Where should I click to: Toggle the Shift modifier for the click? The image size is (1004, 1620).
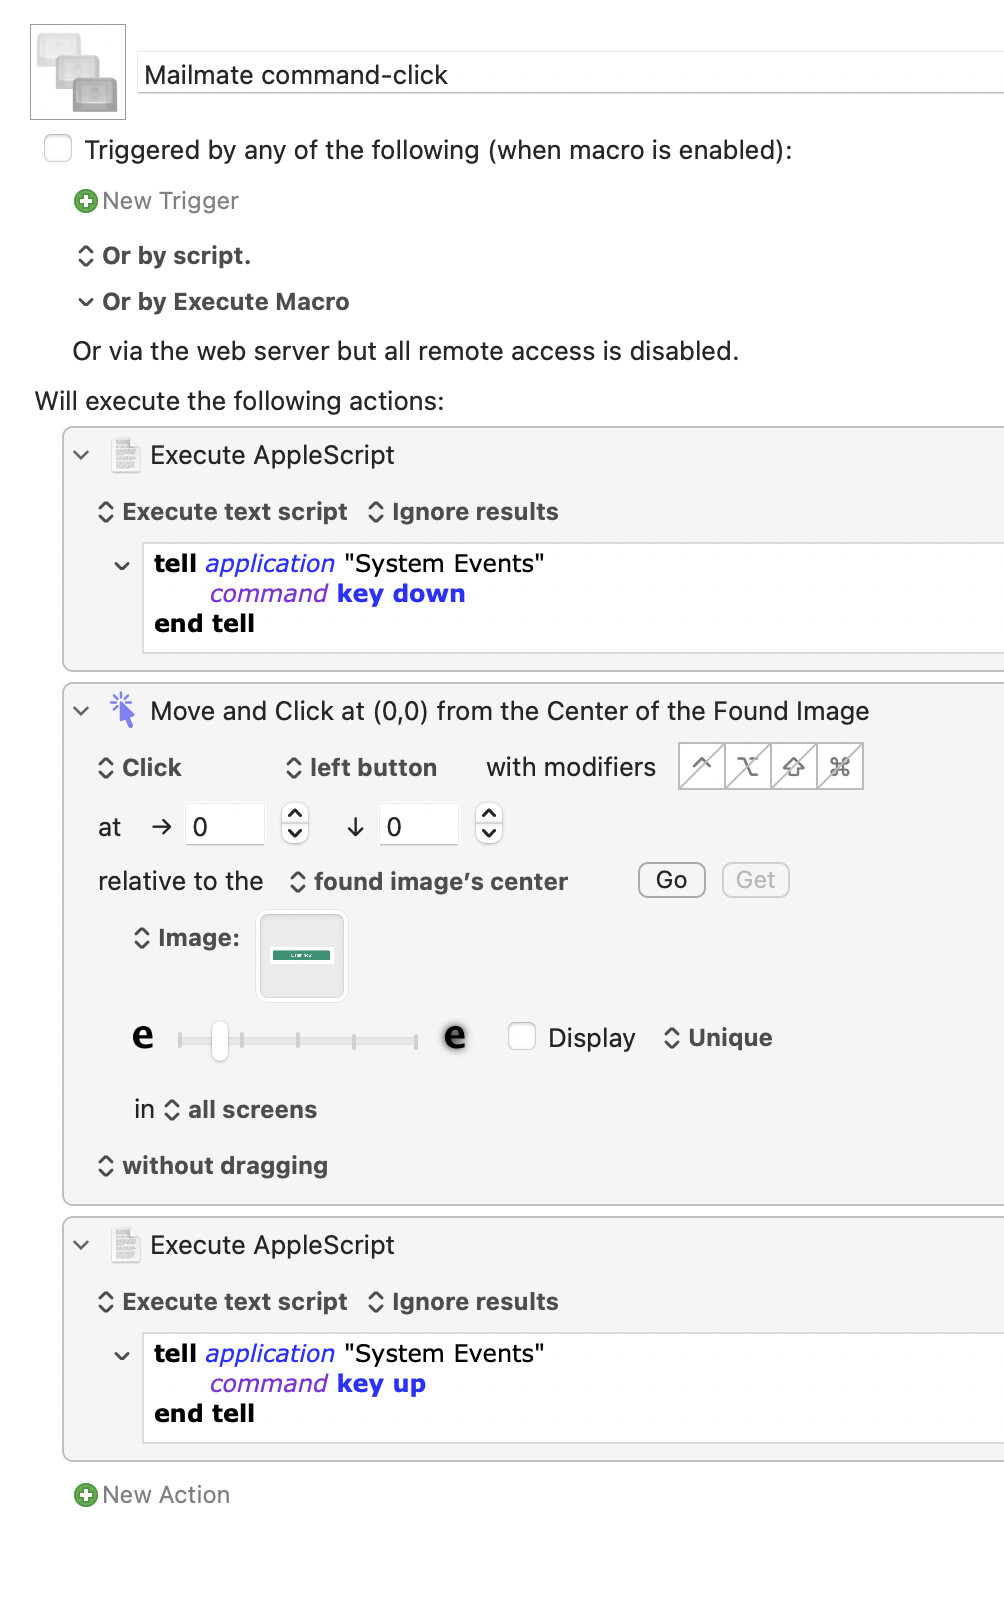coord(794,767)
